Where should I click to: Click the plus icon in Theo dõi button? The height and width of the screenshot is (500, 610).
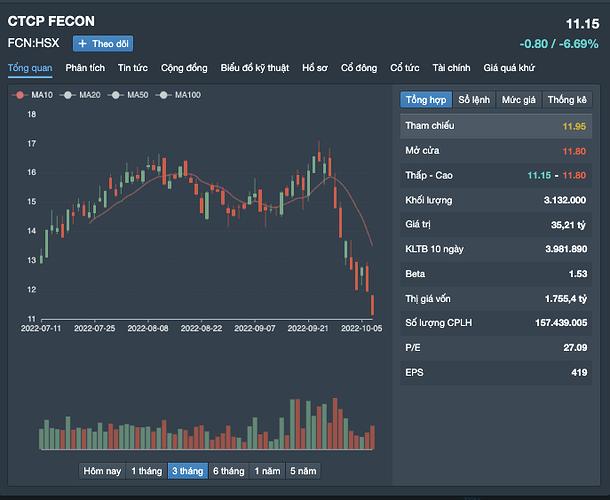tap(82, 43)
